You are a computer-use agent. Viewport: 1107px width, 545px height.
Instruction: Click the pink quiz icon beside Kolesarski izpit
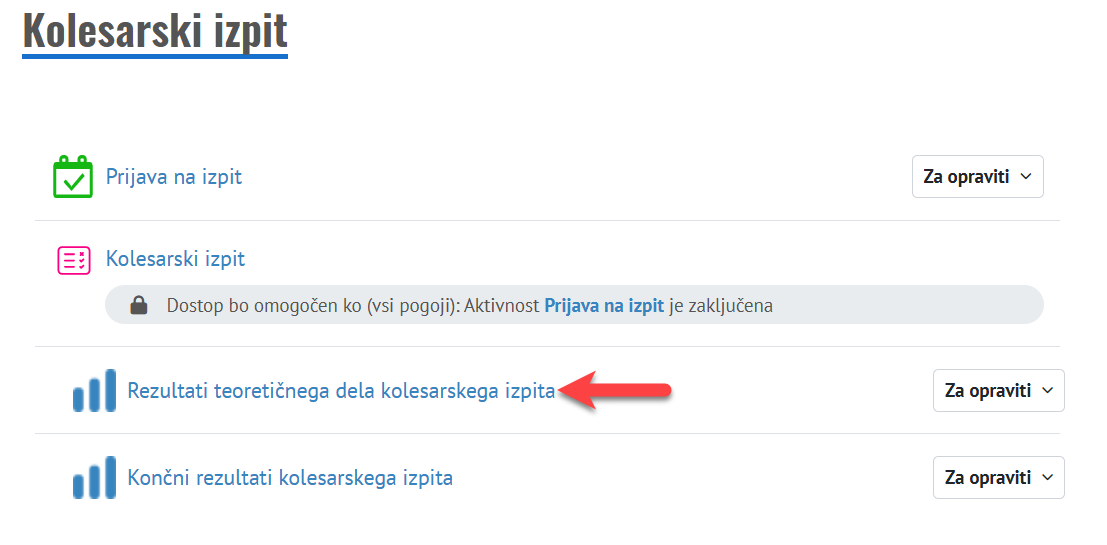(x=73, y=260)
